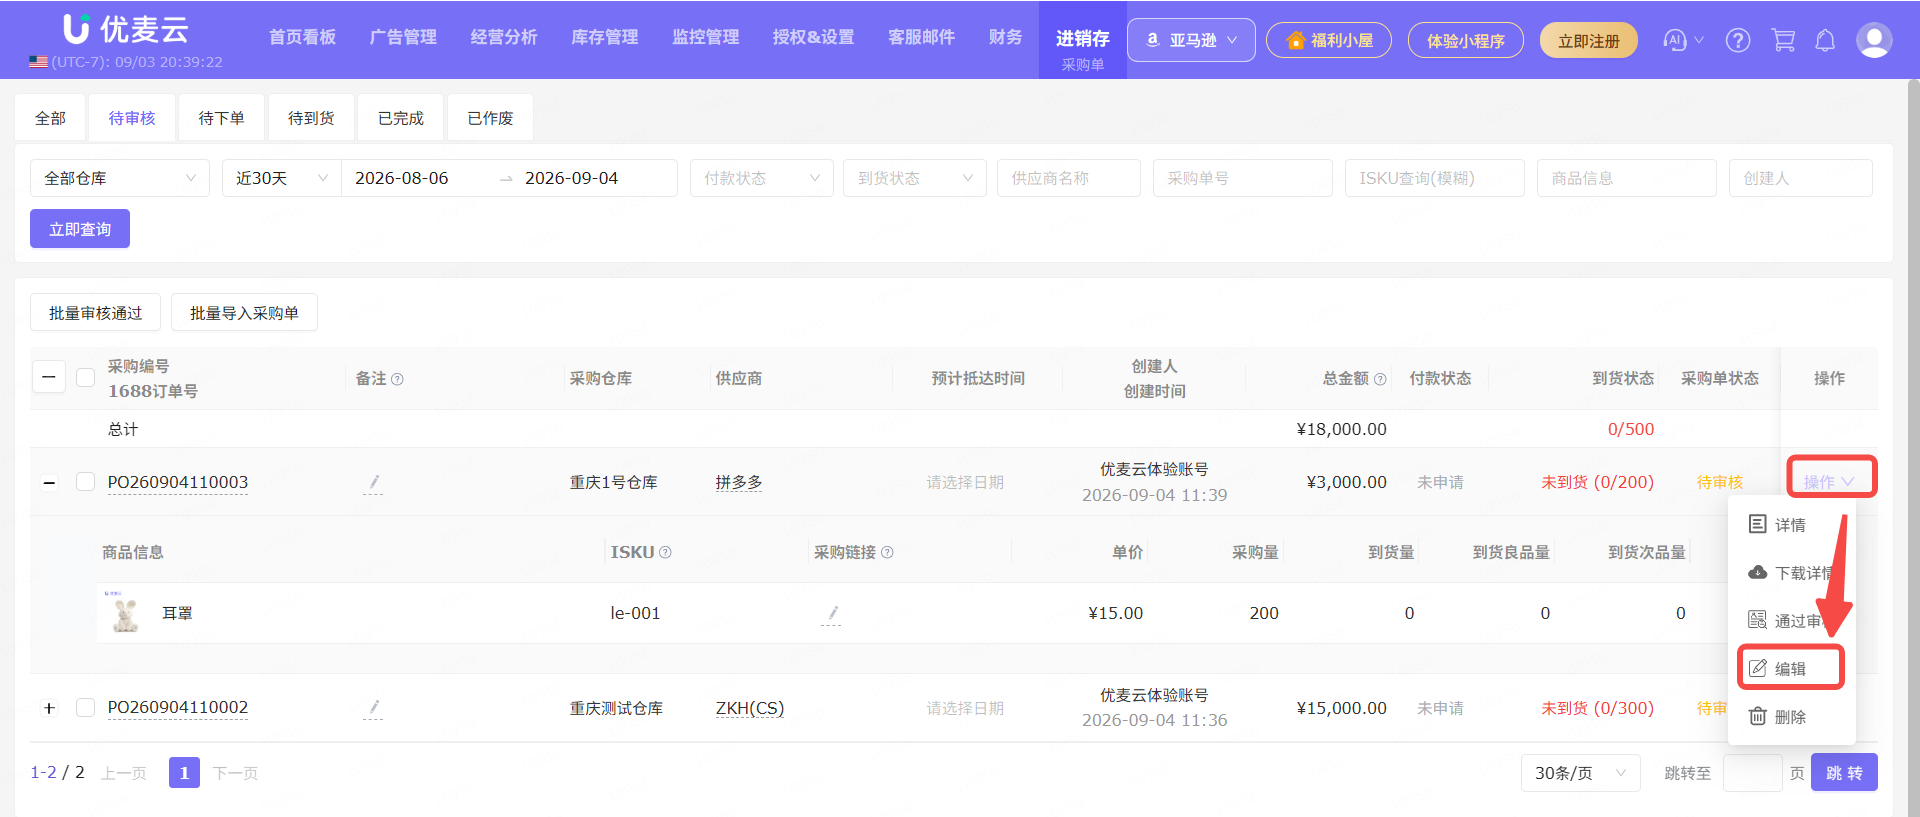Edit the note pencil icon for PO260904110002

point(373,708)
